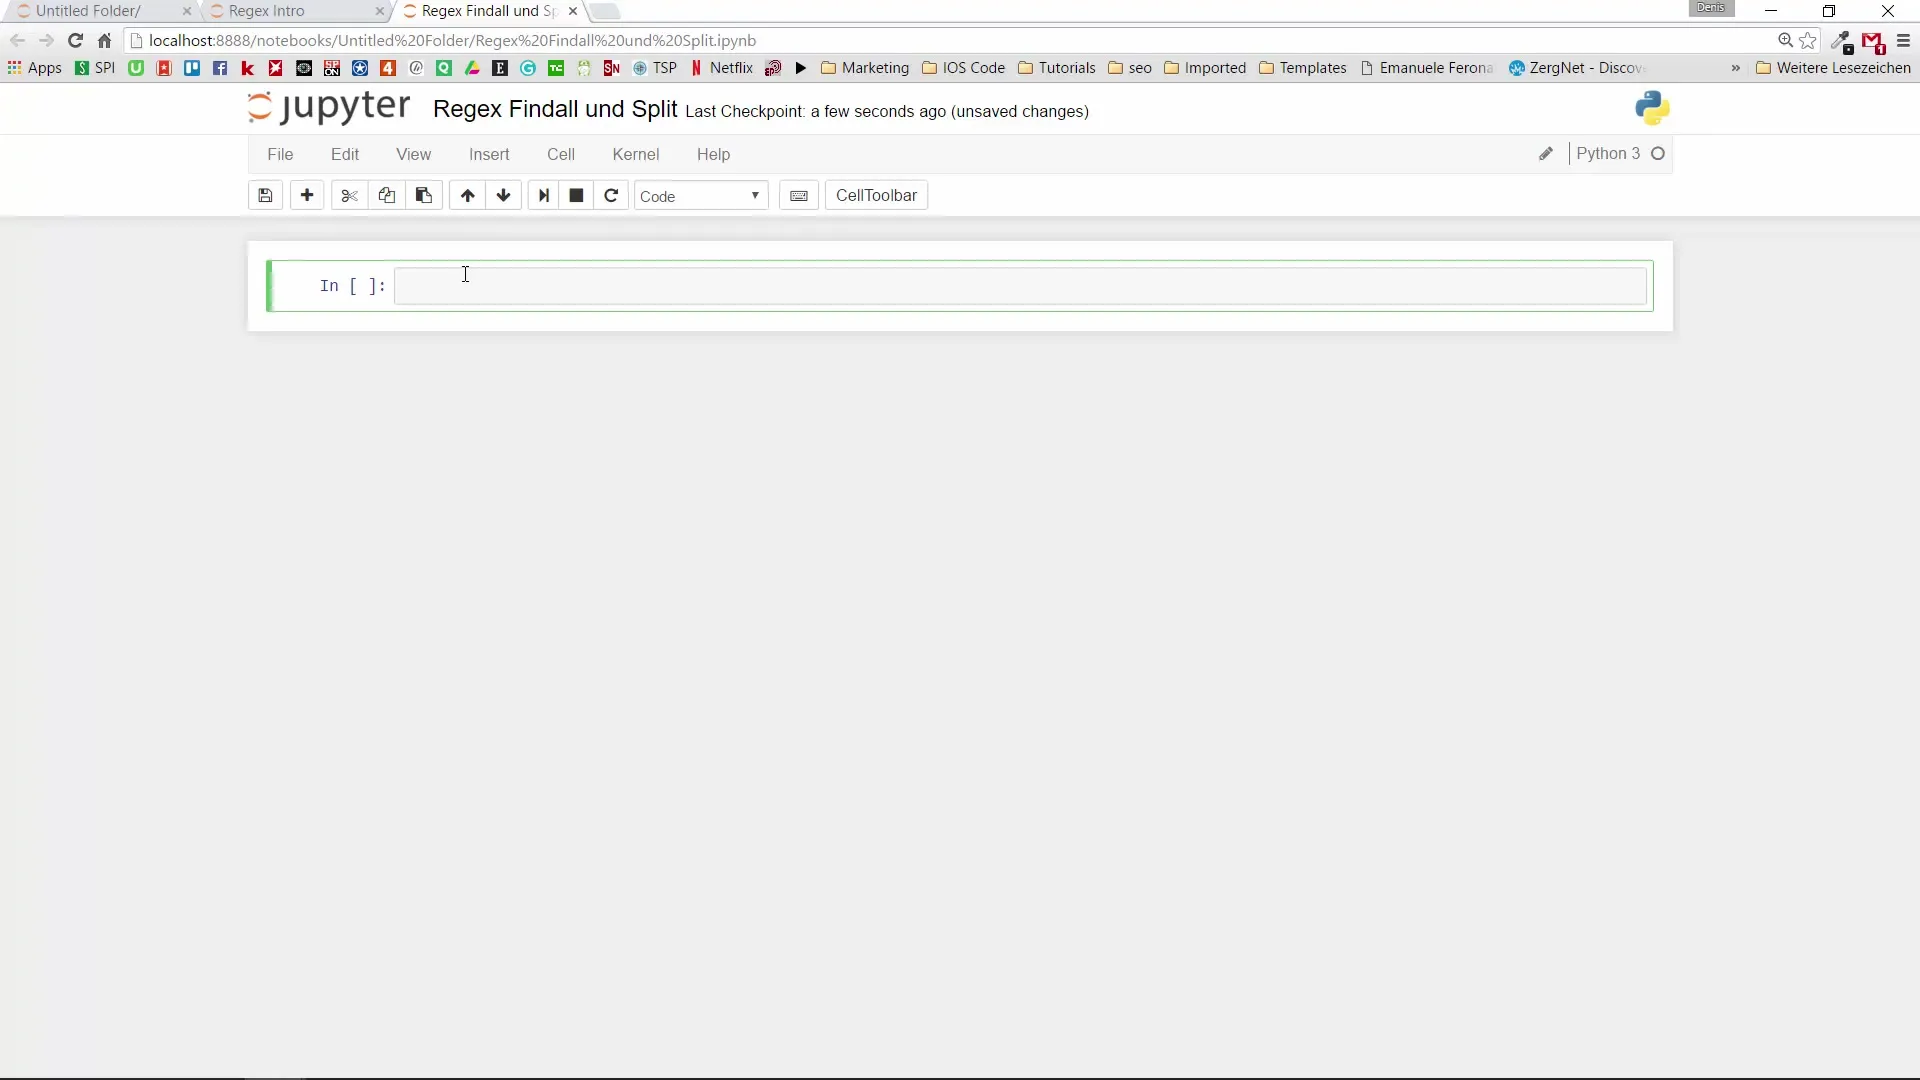
Task: Open the Trello bookmark icon
Action: point(192,68)
